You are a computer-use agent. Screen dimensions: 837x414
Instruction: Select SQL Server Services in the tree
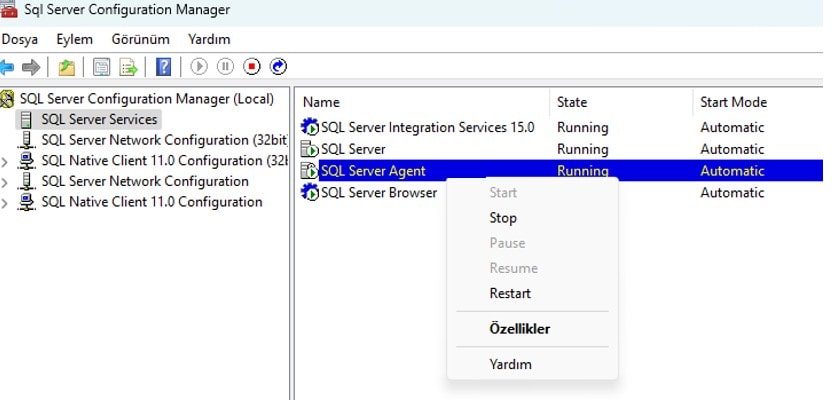coord(99,120)
